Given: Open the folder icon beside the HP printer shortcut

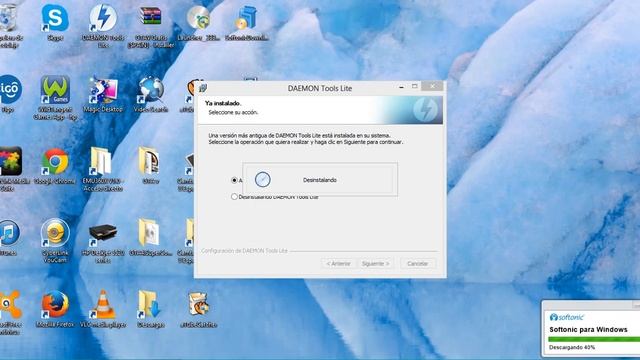Looking at the screenshot, I should [x=149, y=233].
